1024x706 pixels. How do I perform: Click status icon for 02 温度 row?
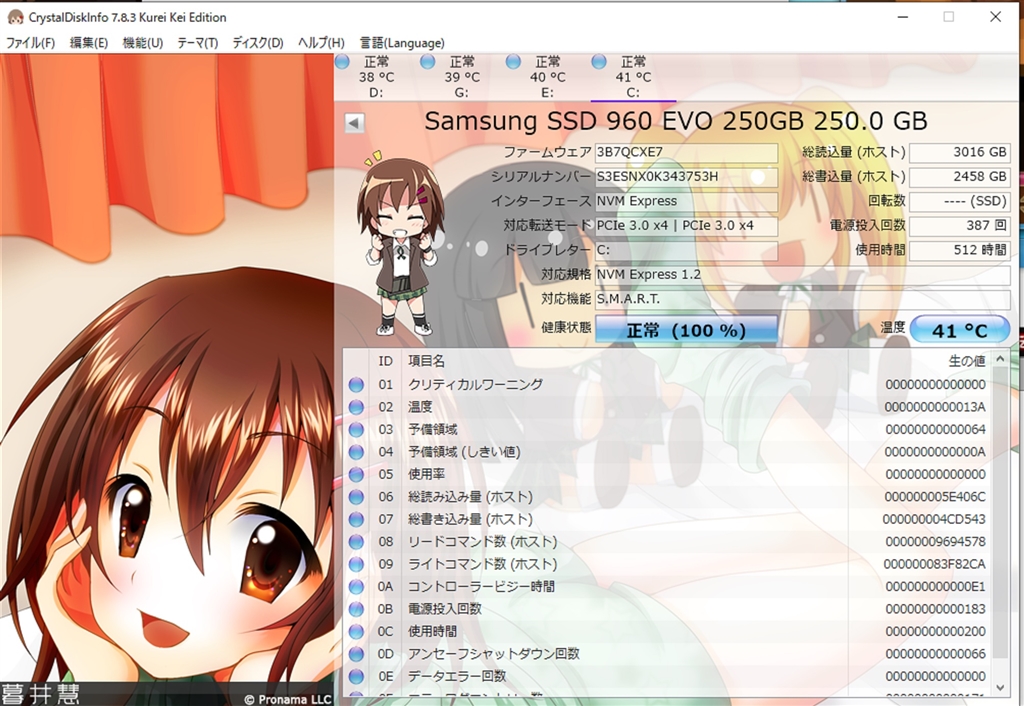(x=356, y=407)
